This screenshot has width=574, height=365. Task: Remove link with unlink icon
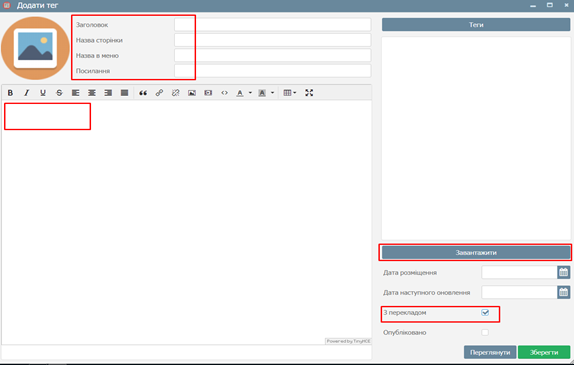(176, 93)
